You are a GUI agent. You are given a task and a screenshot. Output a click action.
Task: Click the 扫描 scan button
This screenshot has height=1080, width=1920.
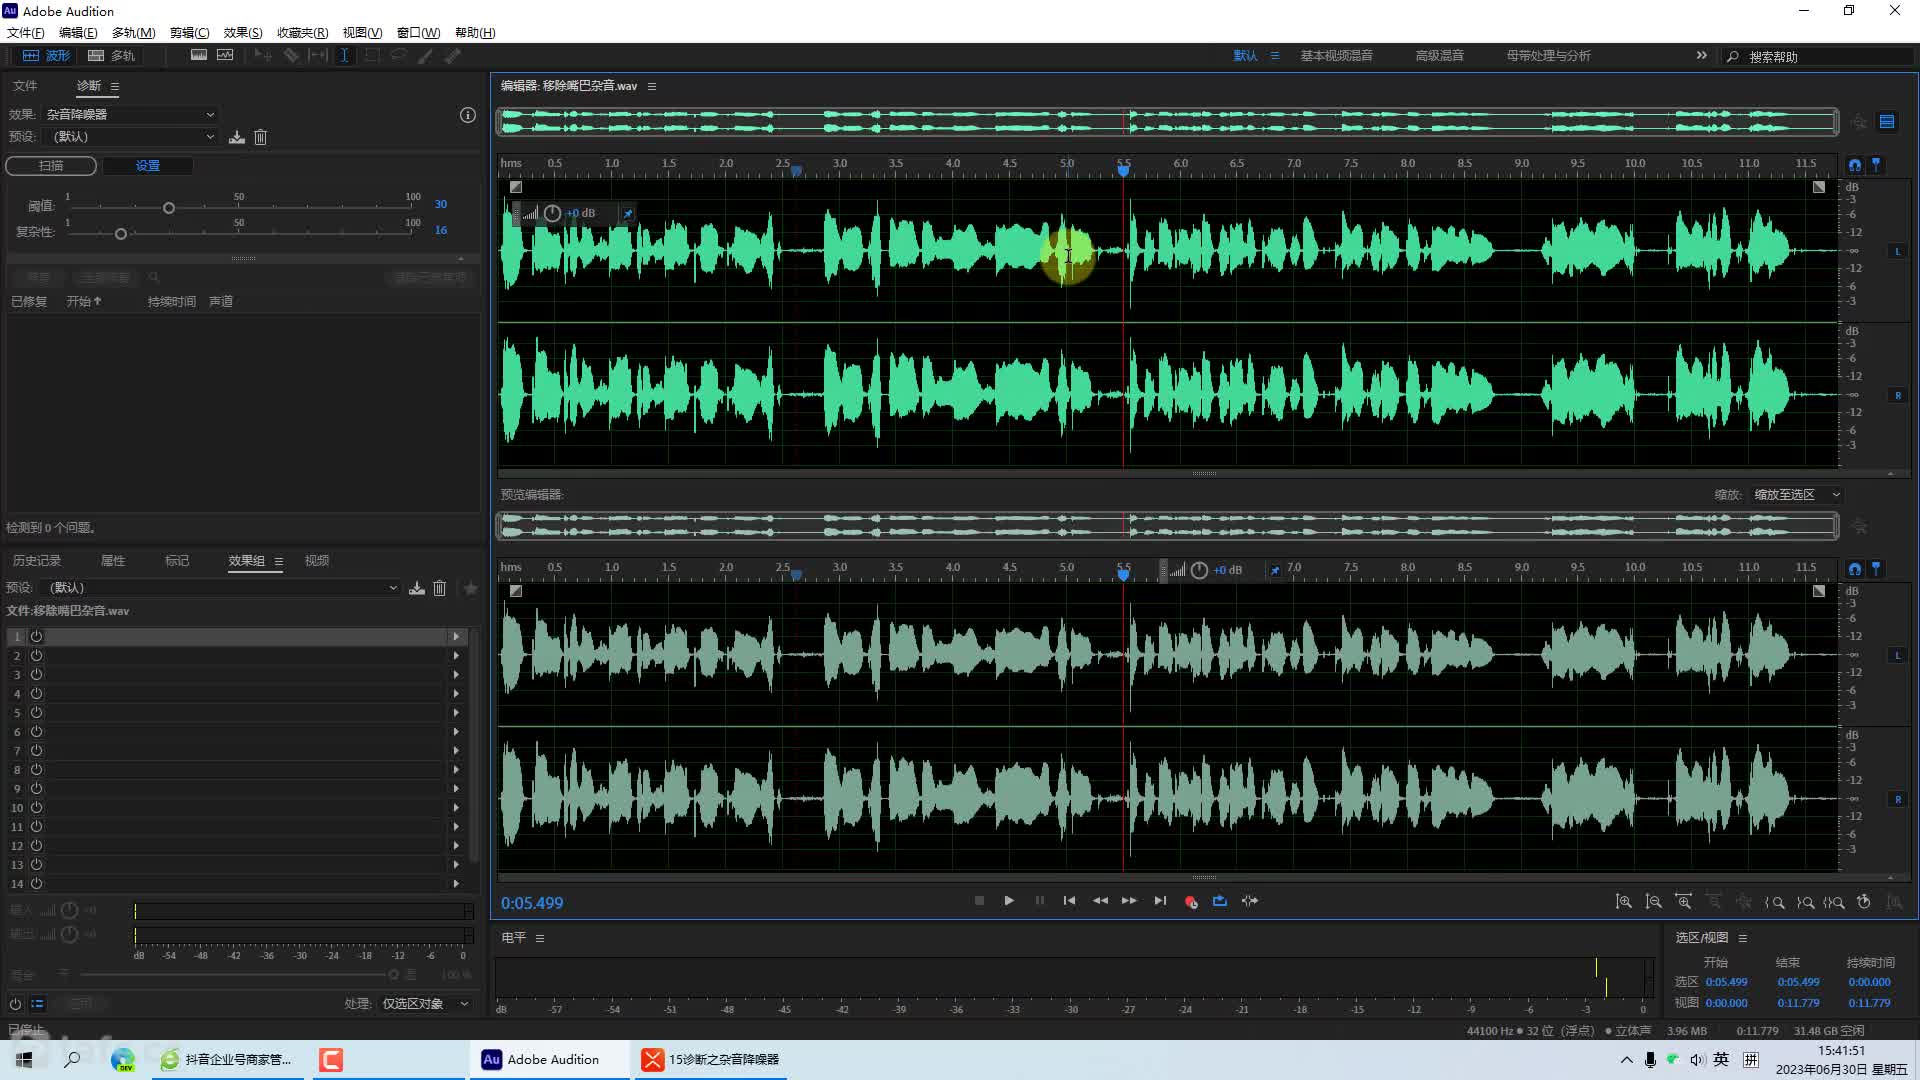tap(51, 165)
